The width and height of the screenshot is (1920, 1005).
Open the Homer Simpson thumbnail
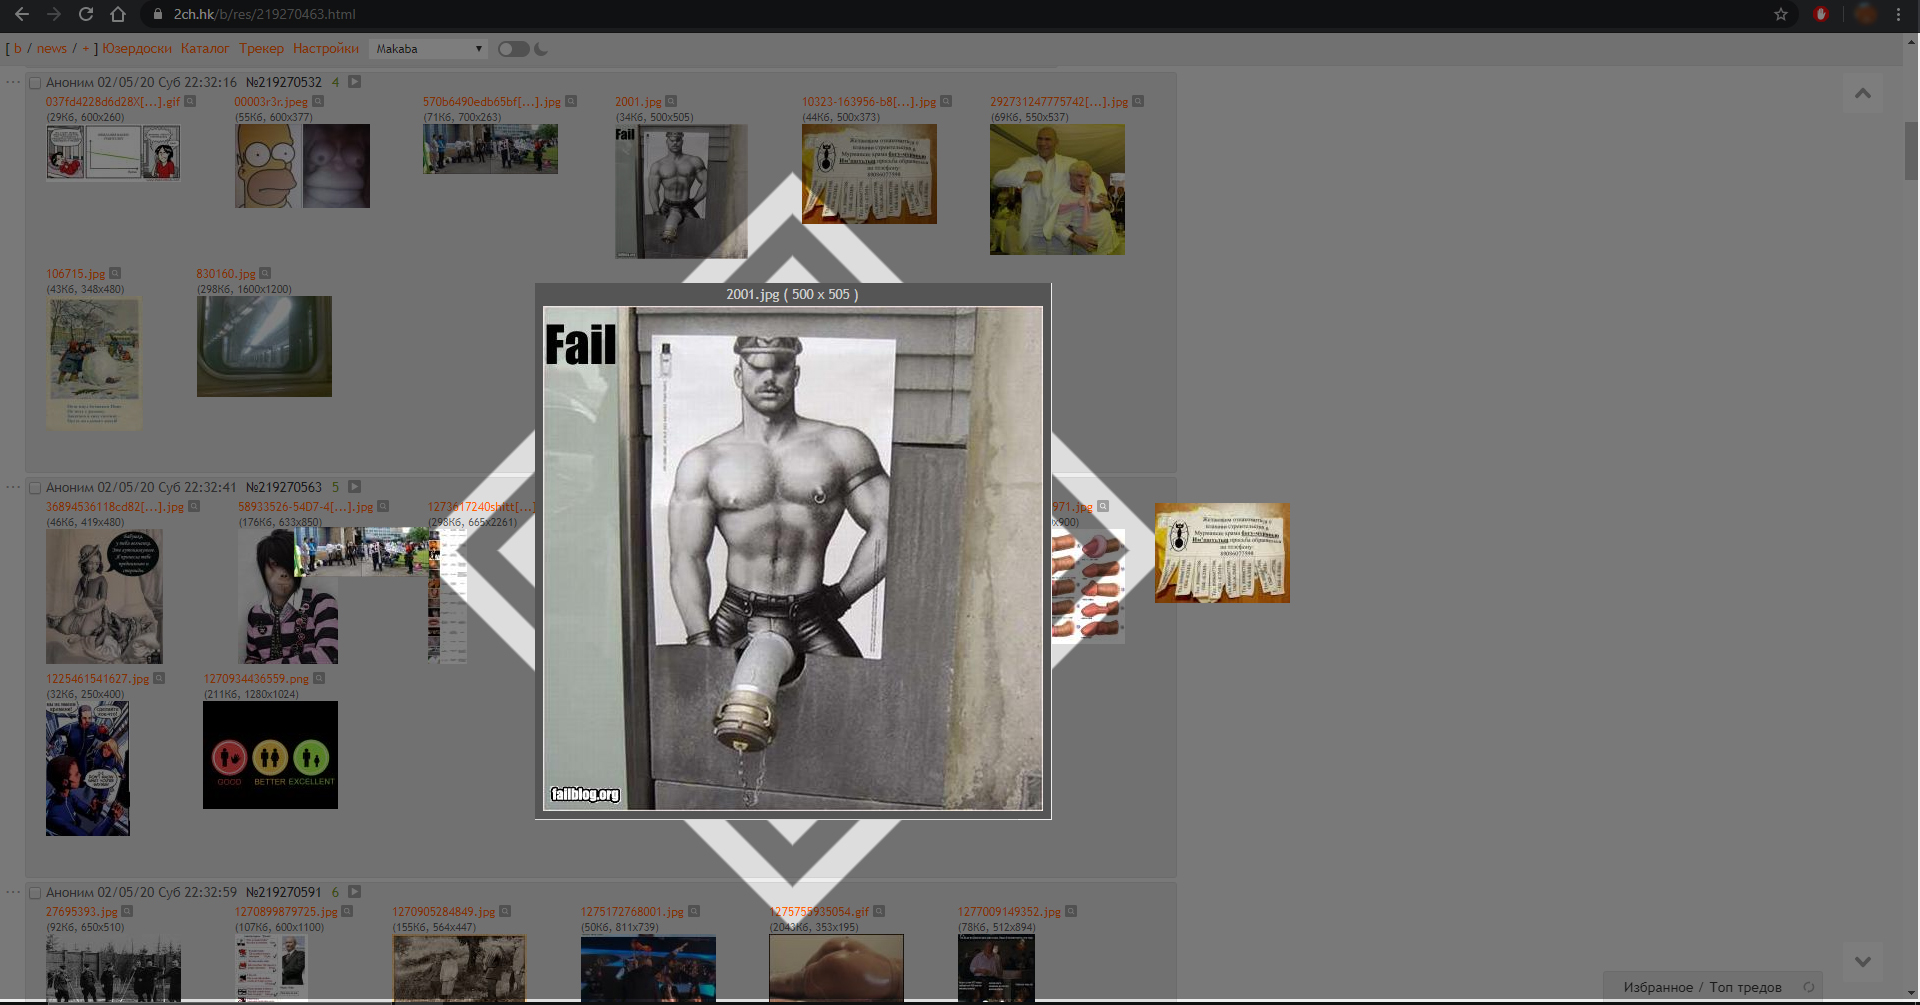point(302,166)
